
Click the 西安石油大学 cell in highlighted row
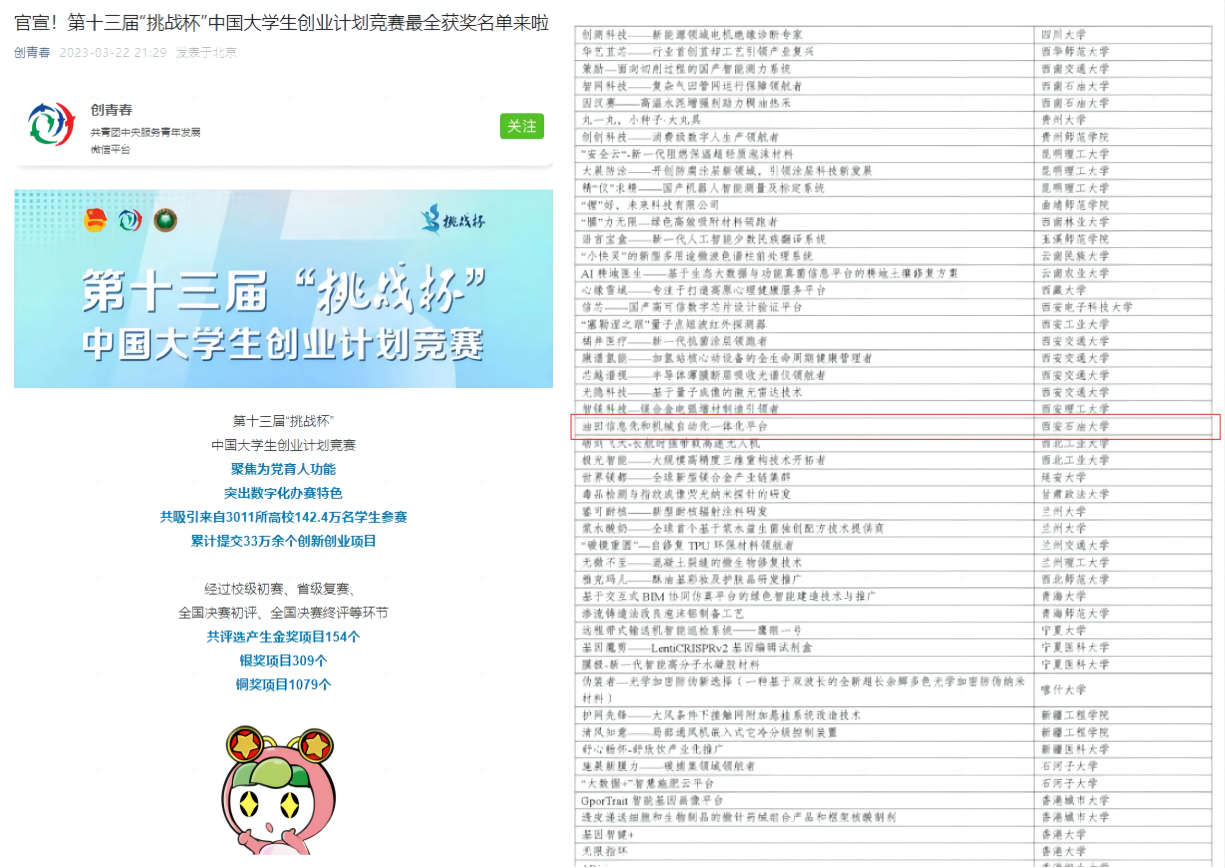[x=1074, y=426]
